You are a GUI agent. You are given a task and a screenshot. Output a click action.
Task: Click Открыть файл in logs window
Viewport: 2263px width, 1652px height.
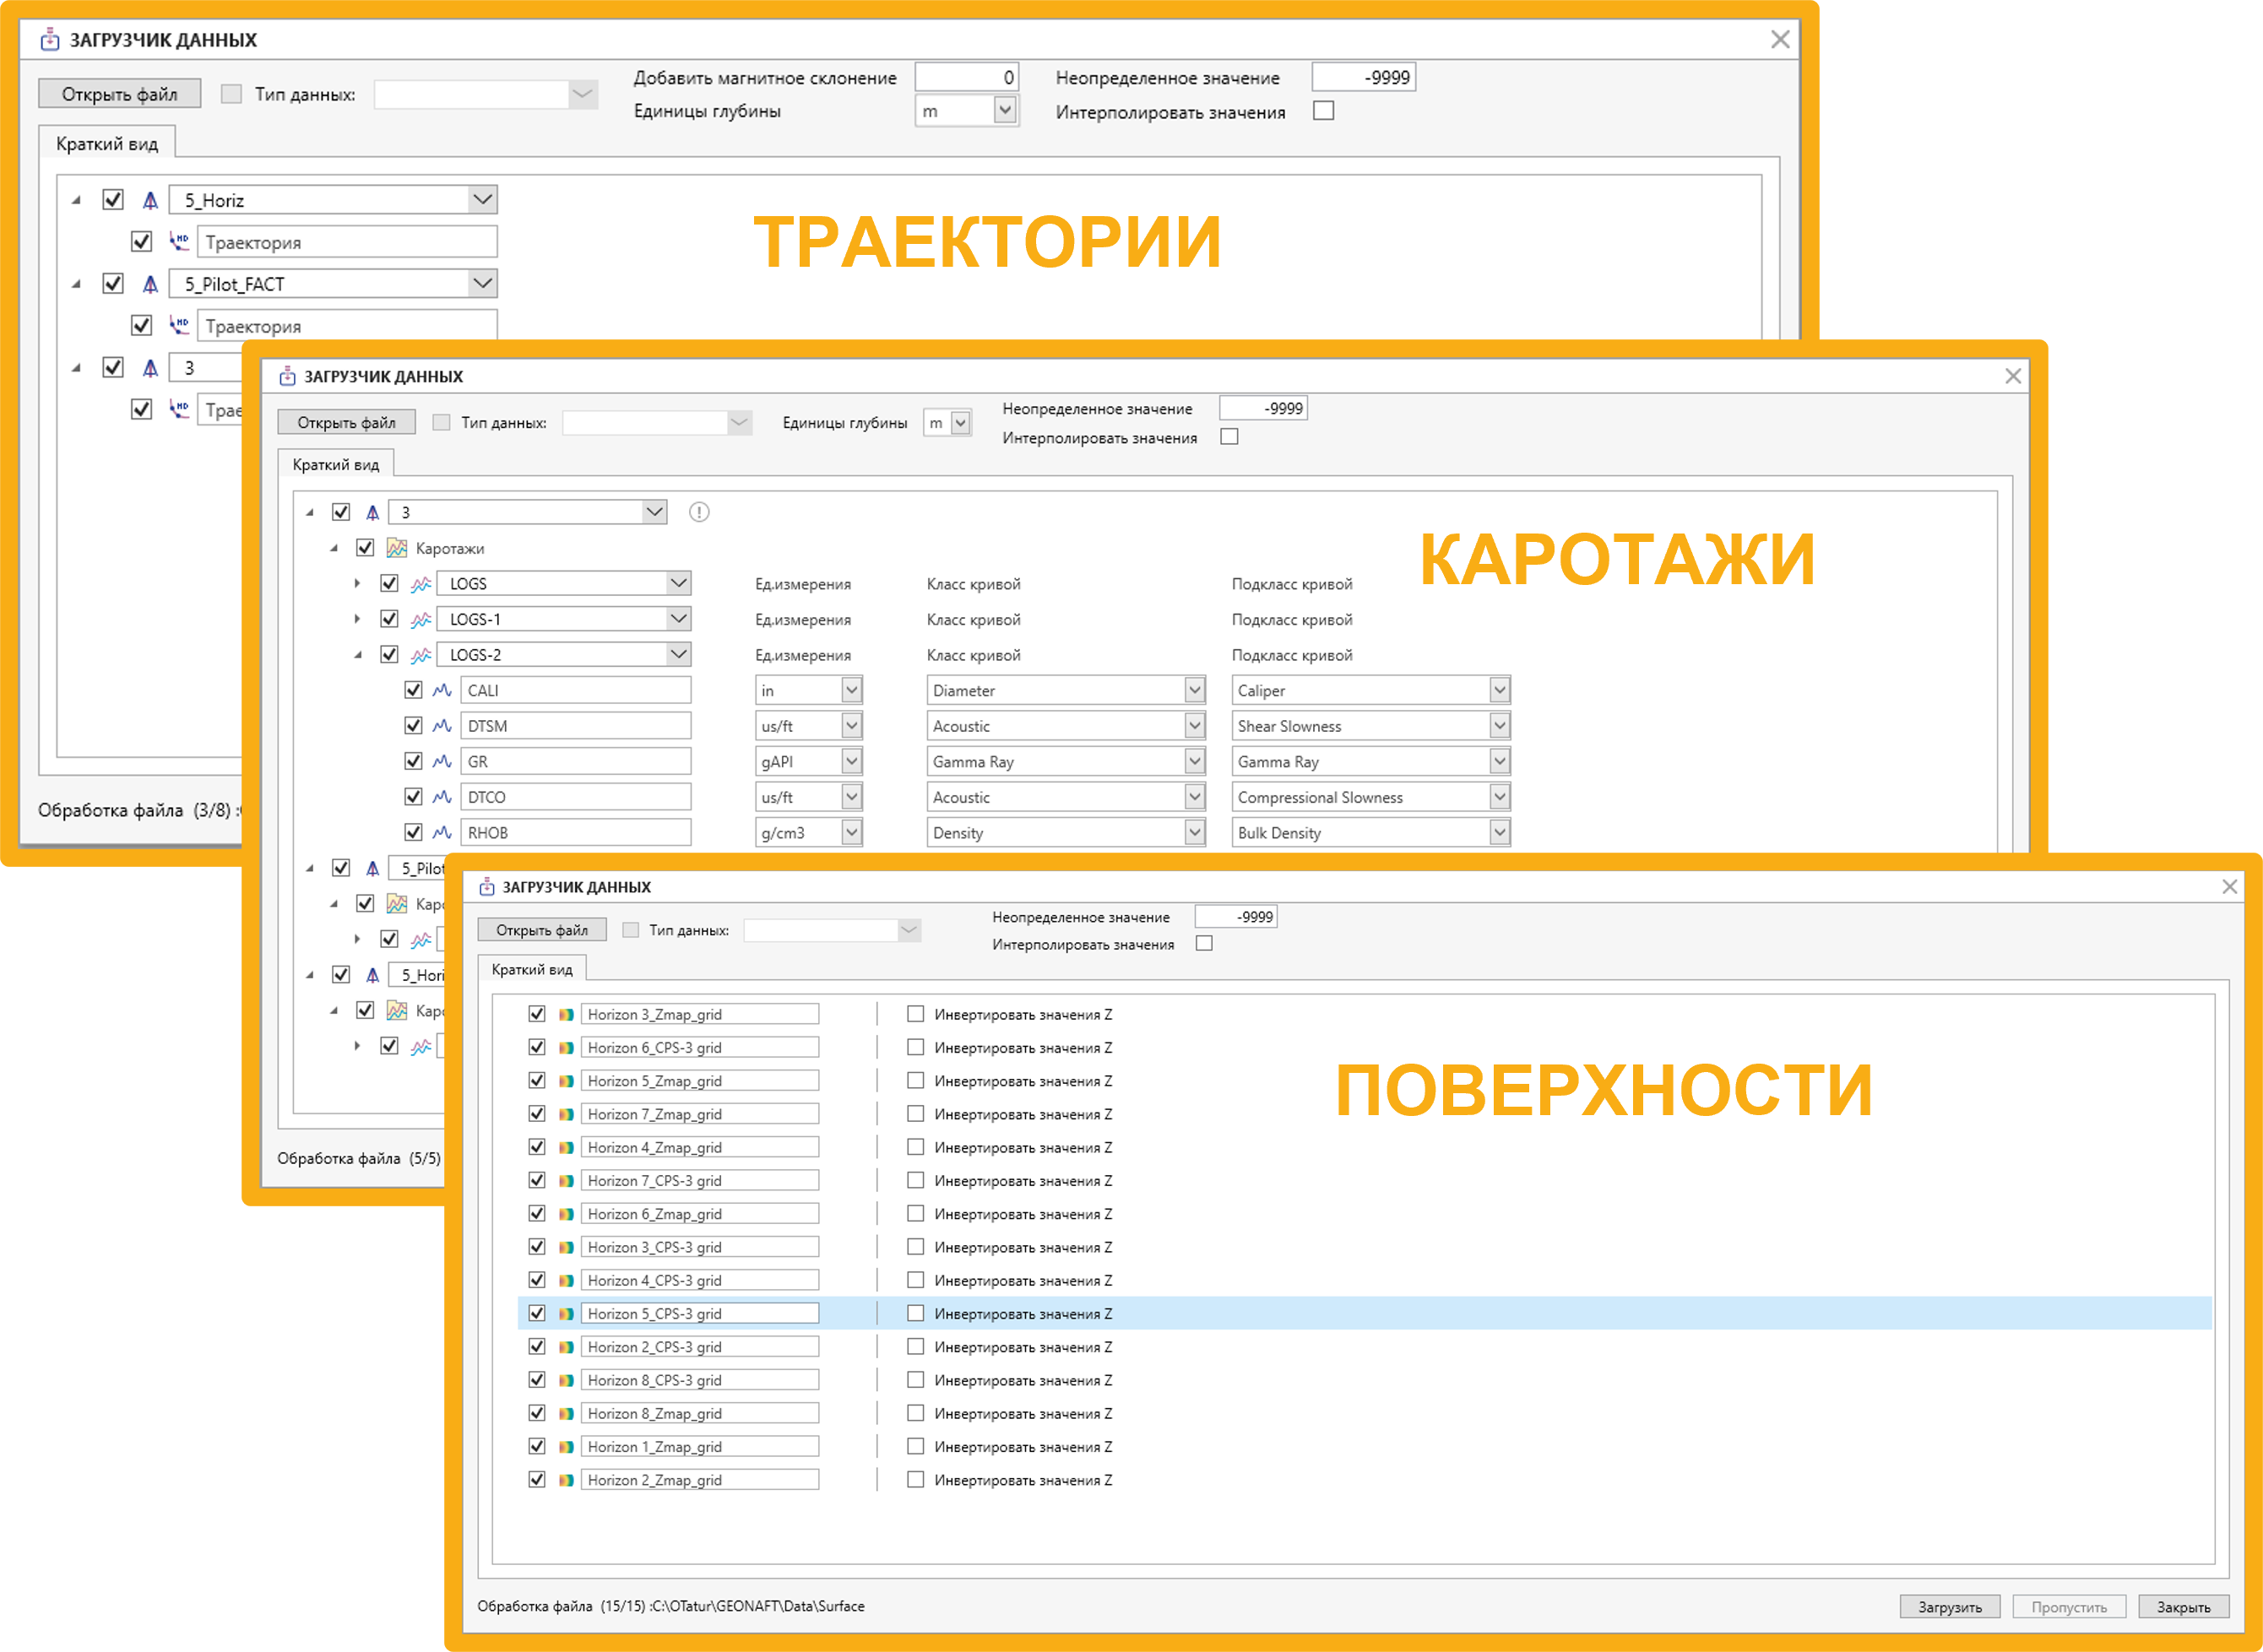click(x=346, y=423)
